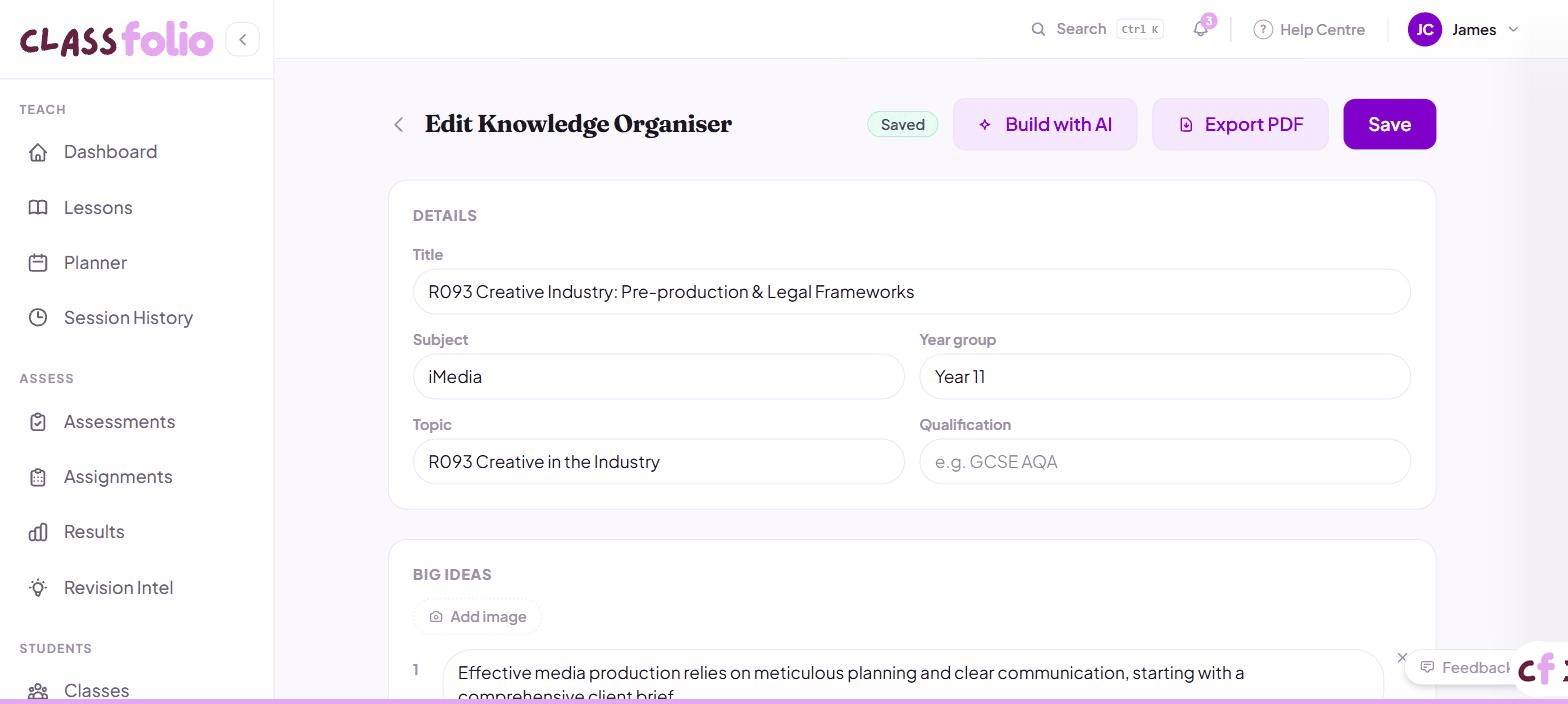Click the Year group field
The width and height of the screenshot is (1568, 704).
1165,377
